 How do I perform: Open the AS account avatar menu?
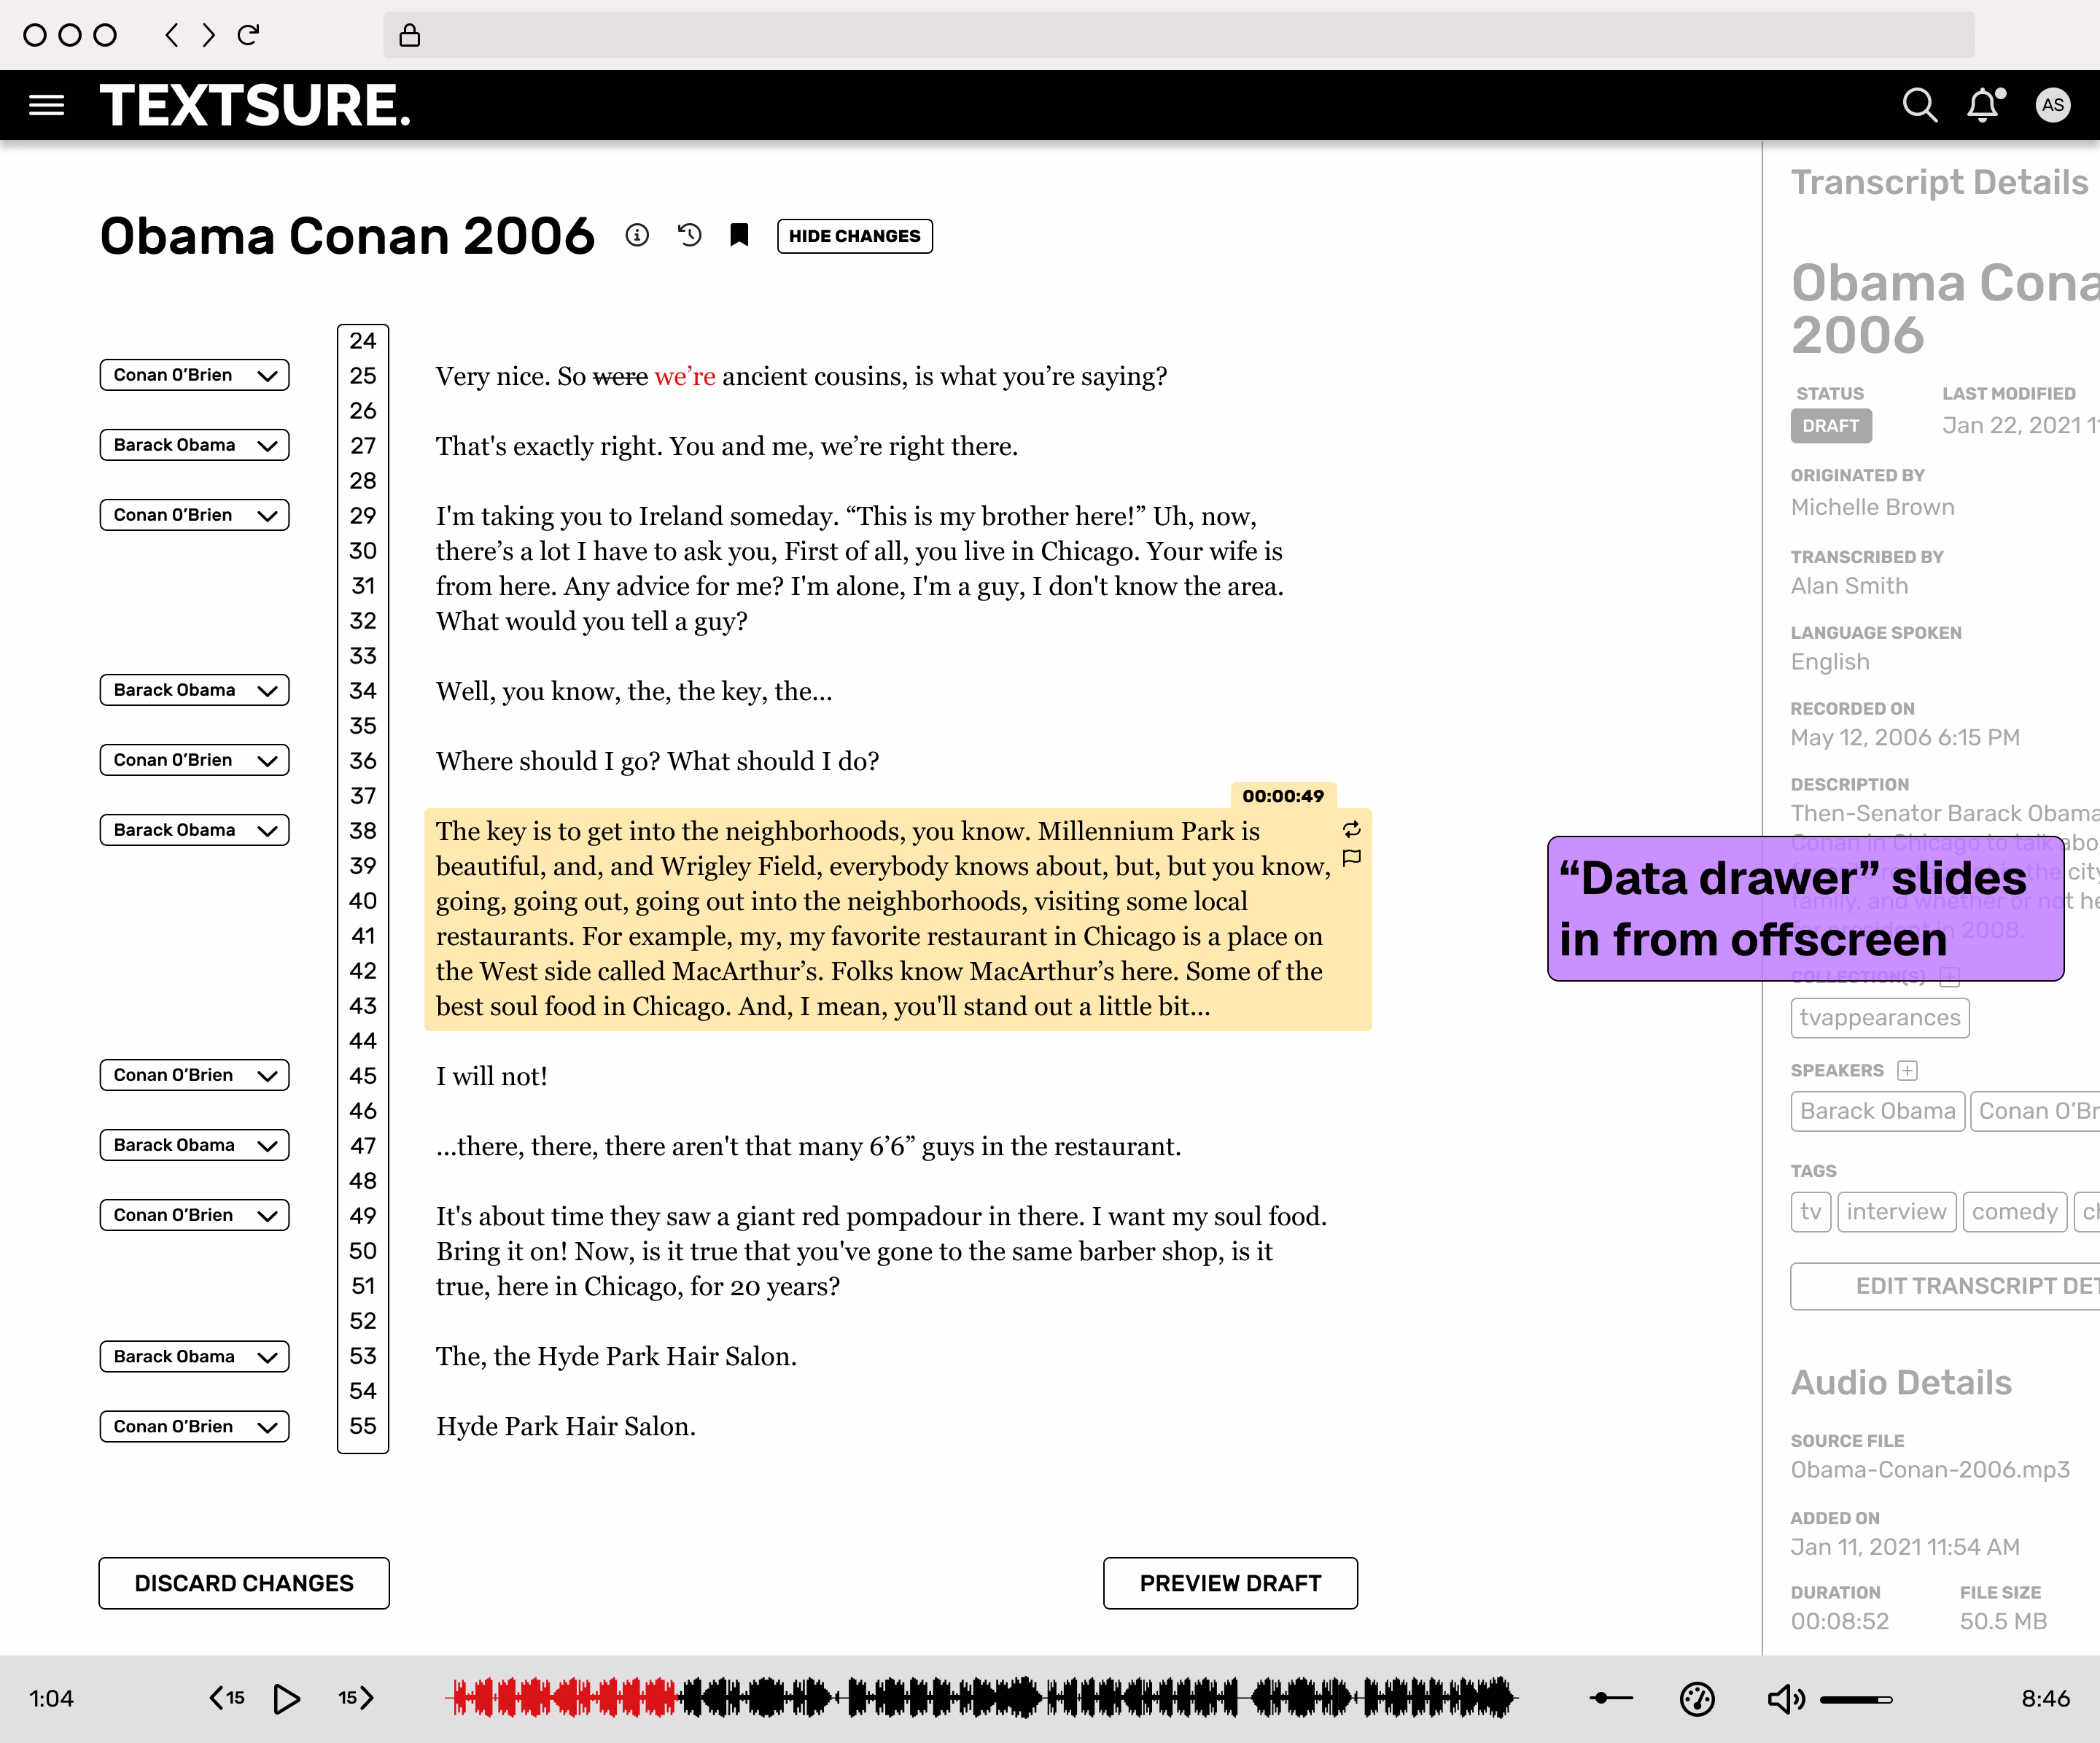pyautogui.click(x=2054, y=104)
